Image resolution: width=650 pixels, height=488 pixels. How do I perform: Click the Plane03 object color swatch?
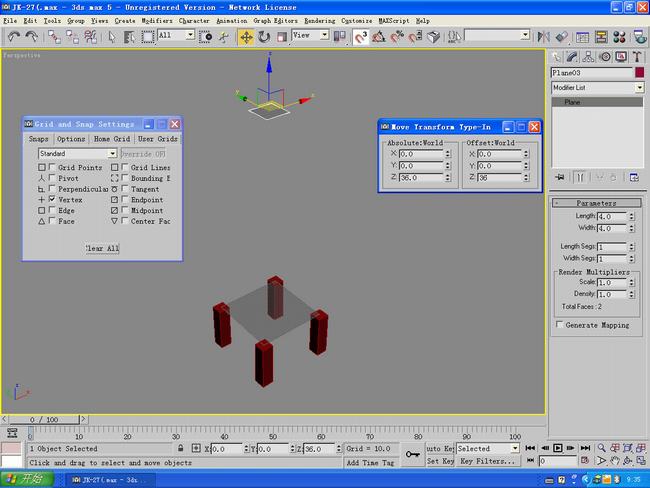[x=640, y=73]
